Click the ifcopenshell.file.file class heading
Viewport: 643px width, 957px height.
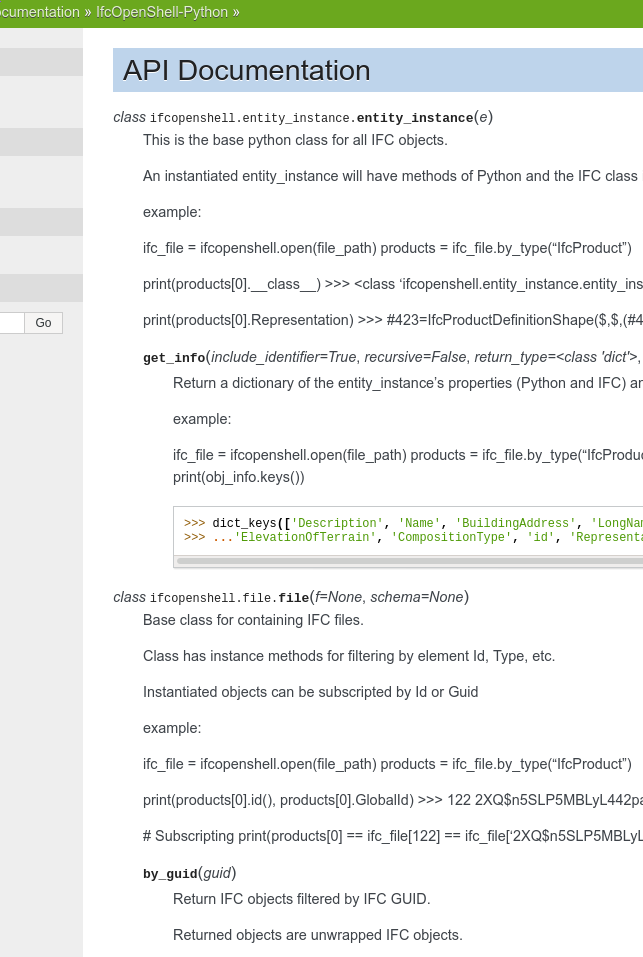tap(293, 597)
